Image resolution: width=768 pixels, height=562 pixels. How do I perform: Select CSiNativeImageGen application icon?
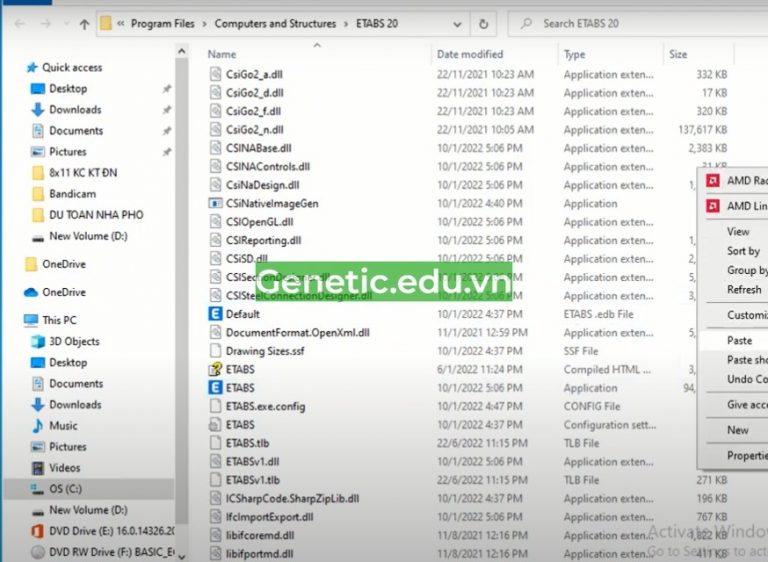(x=215, y=203)
